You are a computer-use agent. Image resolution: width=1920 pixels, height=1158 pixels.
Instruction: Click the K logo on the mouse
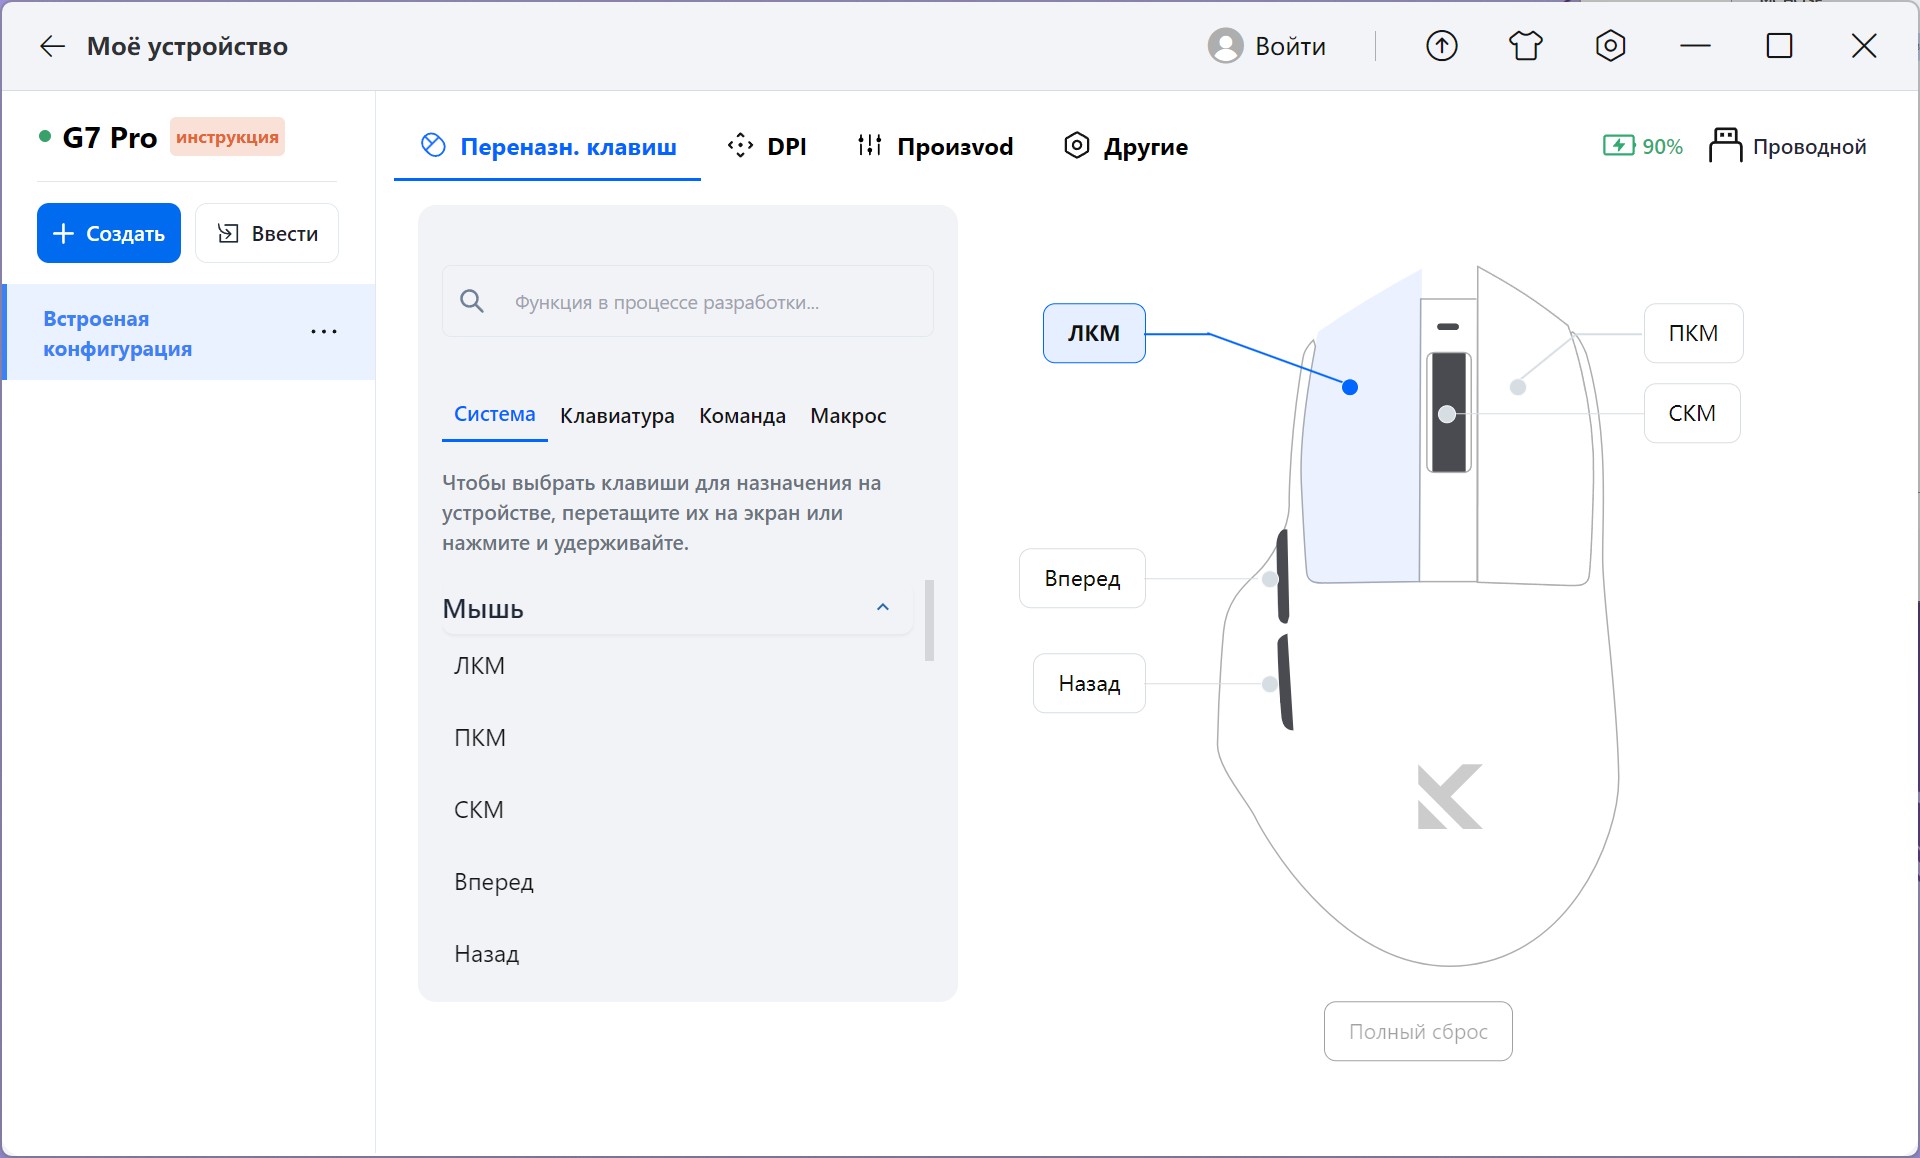tap(1449, 797)
